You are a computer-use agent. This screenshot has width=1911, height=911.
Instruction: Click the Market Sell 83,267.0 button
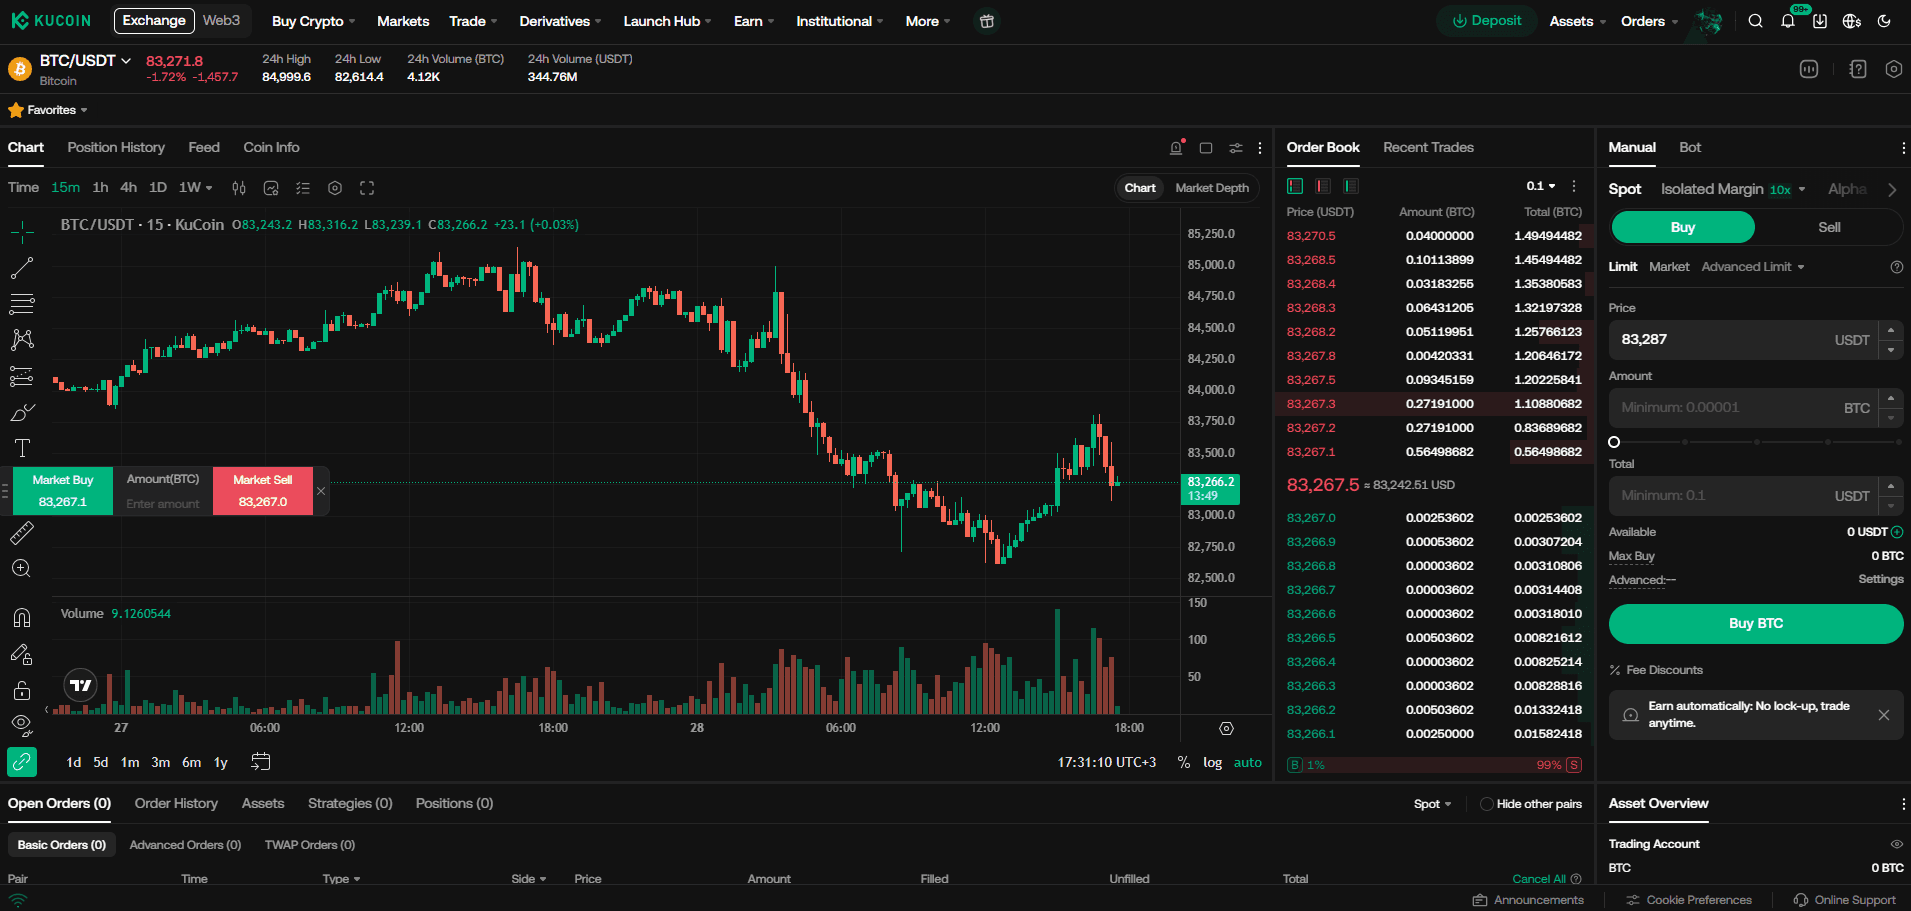point(263,491)
